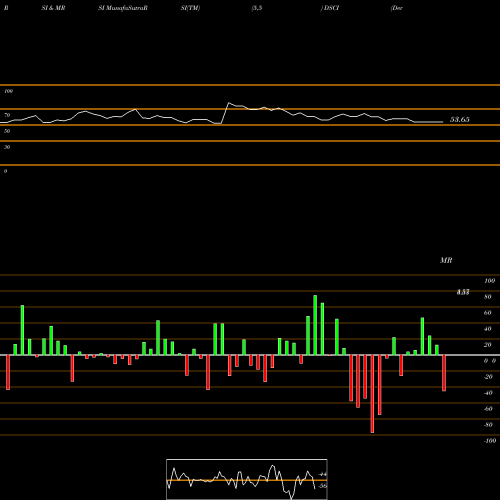500x500 pixels.
Task: Click the RSI axis label 50
Action: click(x=7, y=131)
